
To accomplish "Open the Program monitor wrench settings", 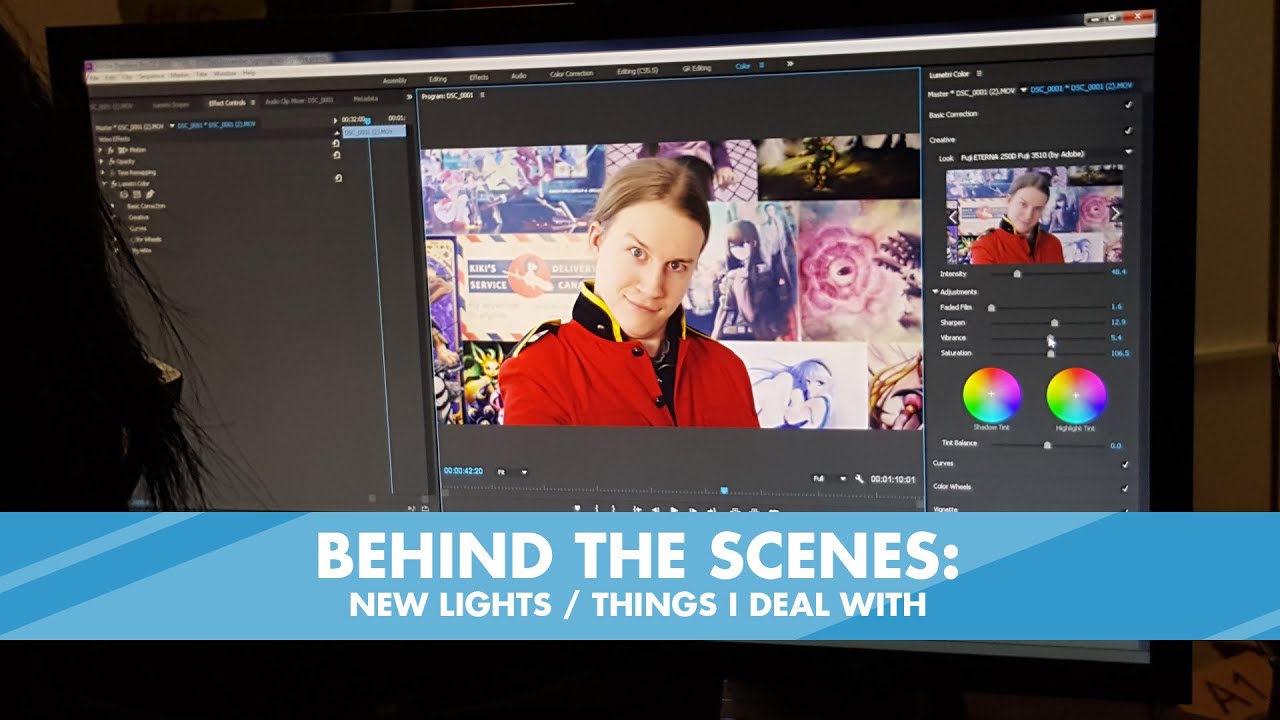I will (x=859, y=479).
